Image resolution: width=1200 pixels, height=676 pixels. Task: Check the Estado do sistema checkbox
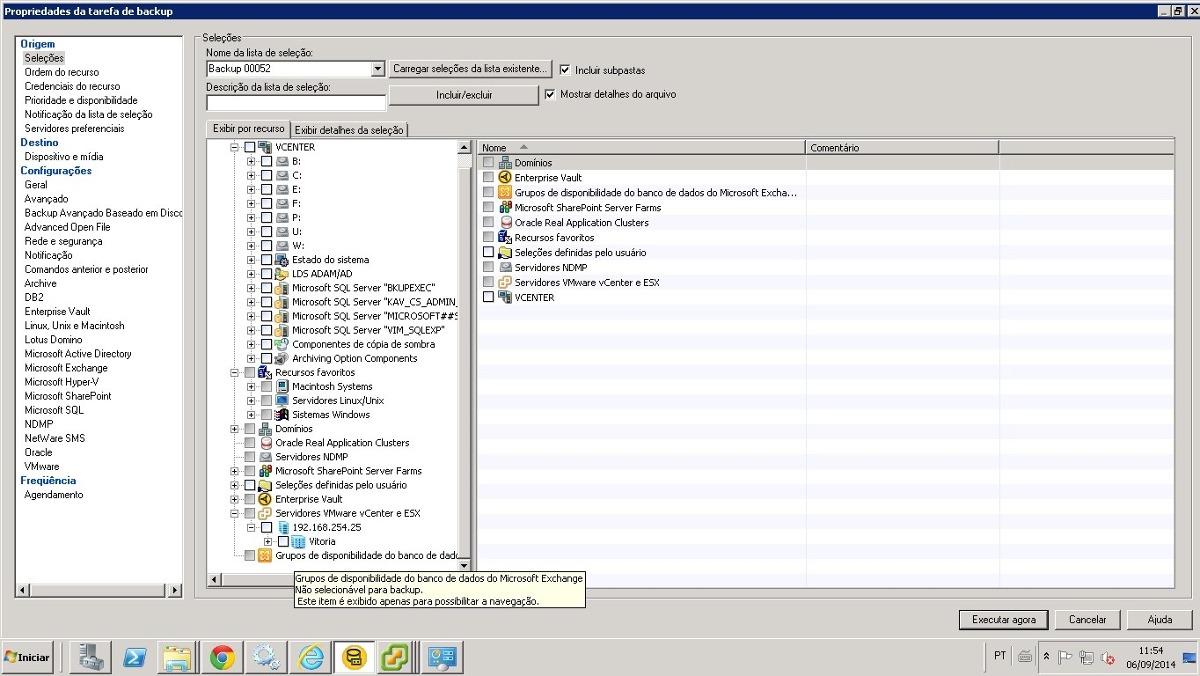[266, 260]
